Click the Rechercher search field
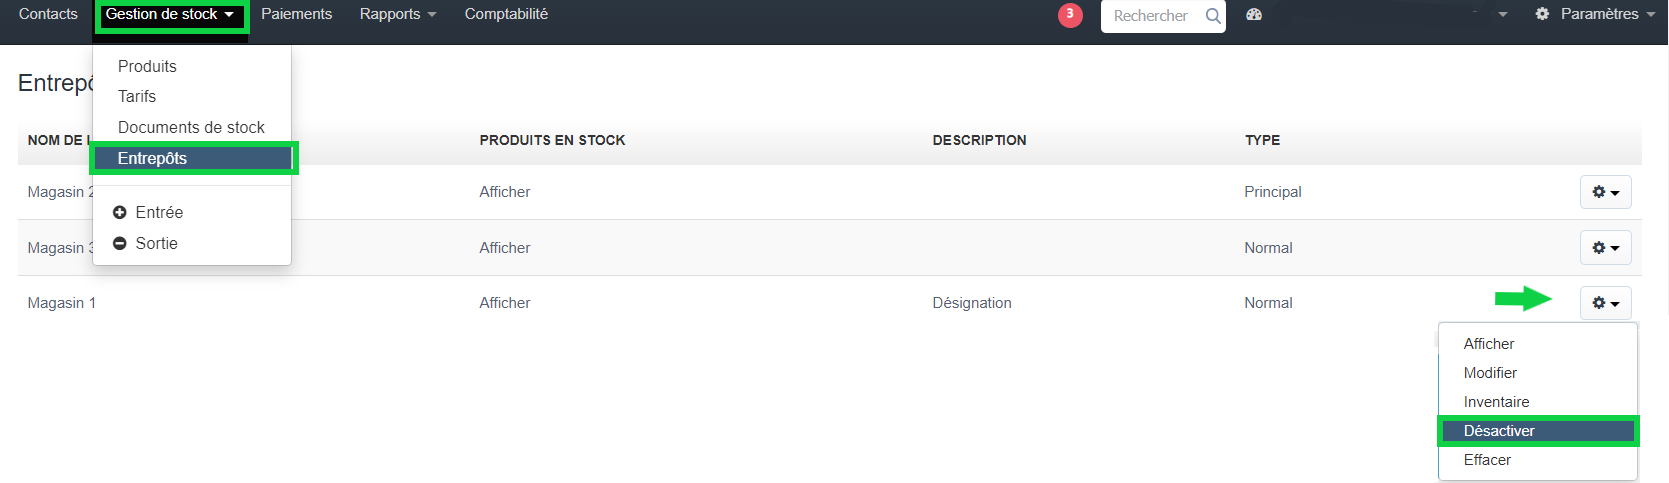Image resolution: width=1669 pixels, height=483 pixels. coord(1152,16)
